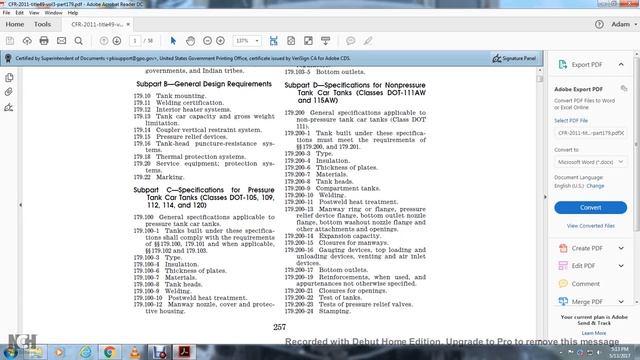Click the Adobe Reader taskbar icon
The image size is (640, 360).
coord(184,352)
